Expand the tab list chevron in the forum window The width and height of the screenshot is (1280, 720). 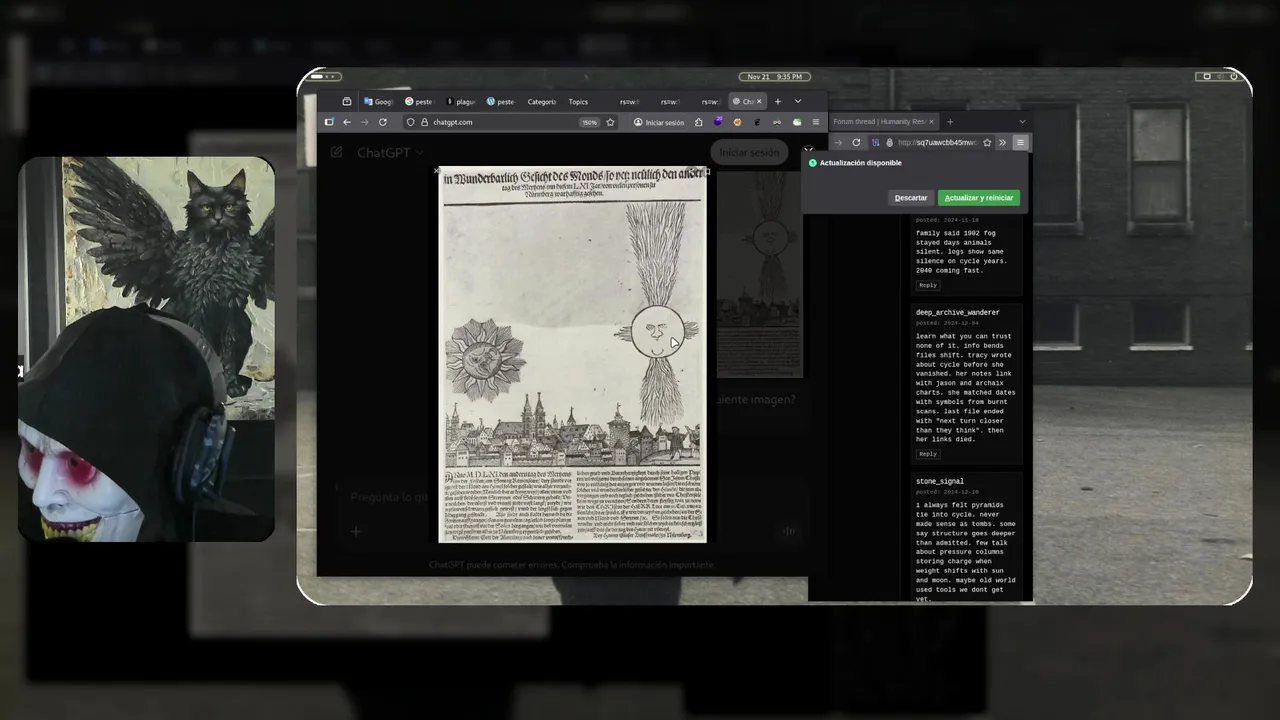(1022, 121)
